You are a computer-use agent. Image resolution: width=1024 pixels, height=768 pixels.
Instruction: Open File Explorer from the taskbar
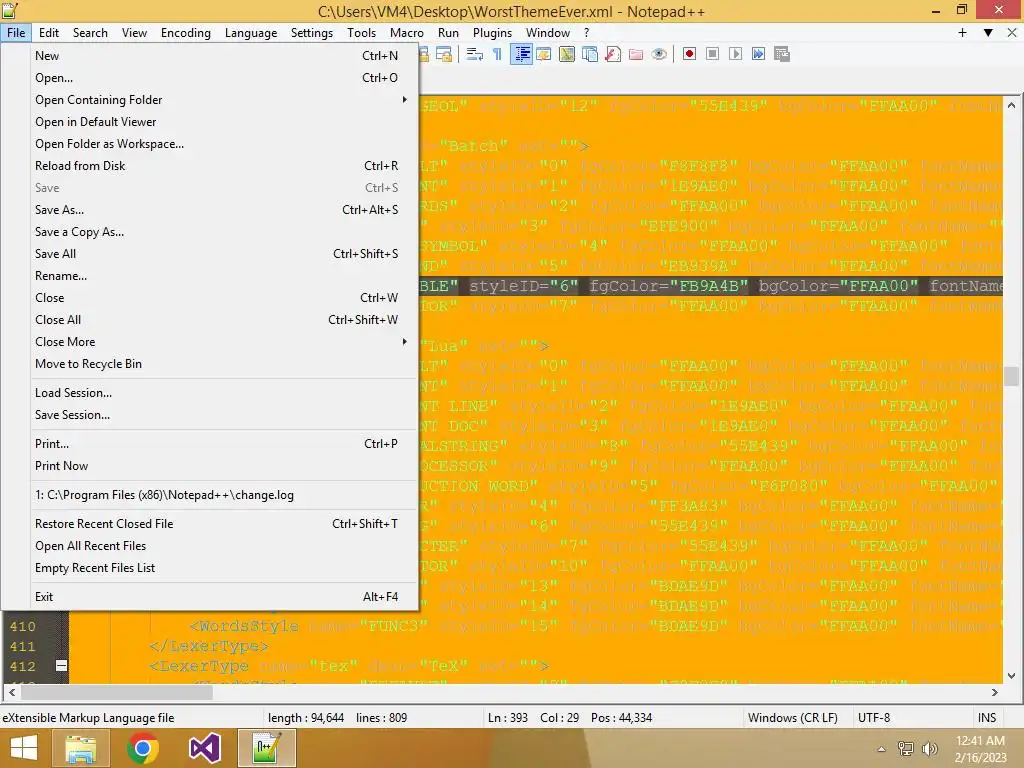point(80,748)
